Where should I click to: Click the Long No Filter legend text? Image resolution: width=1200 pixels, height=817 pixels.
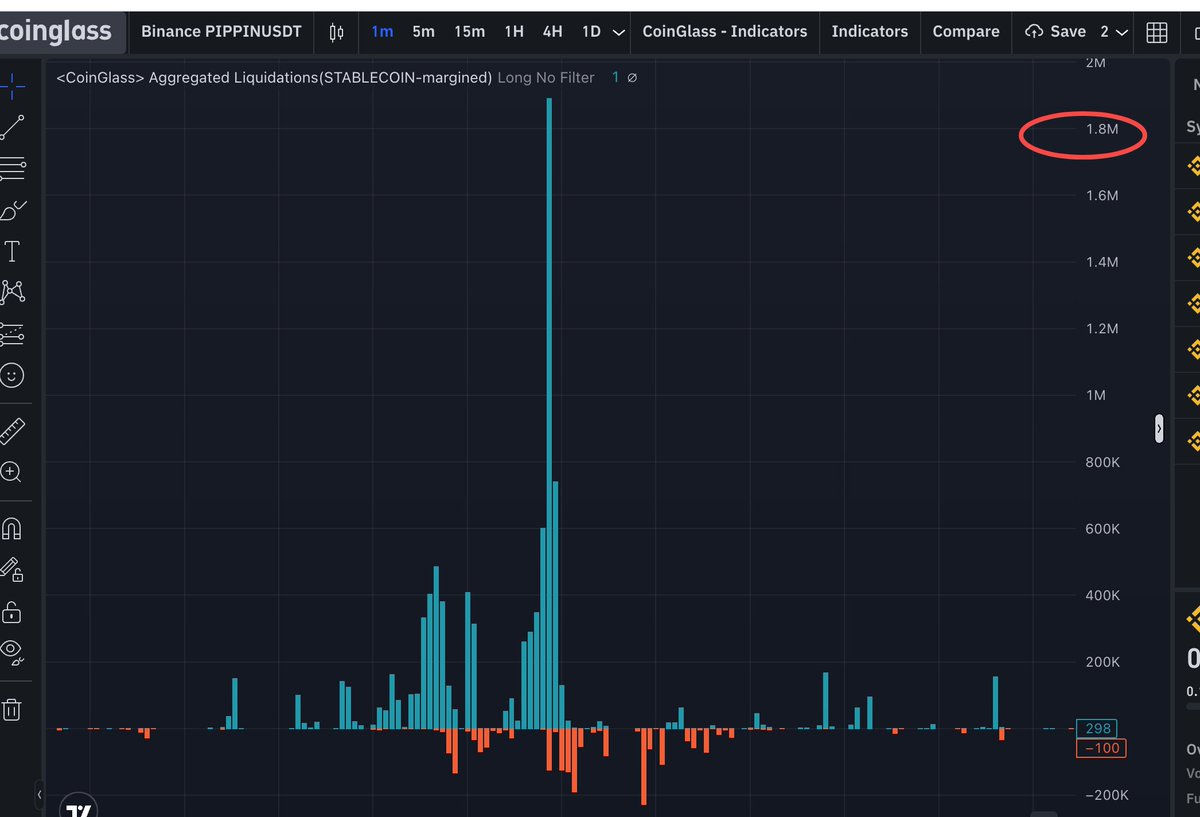tap(546, 77)
